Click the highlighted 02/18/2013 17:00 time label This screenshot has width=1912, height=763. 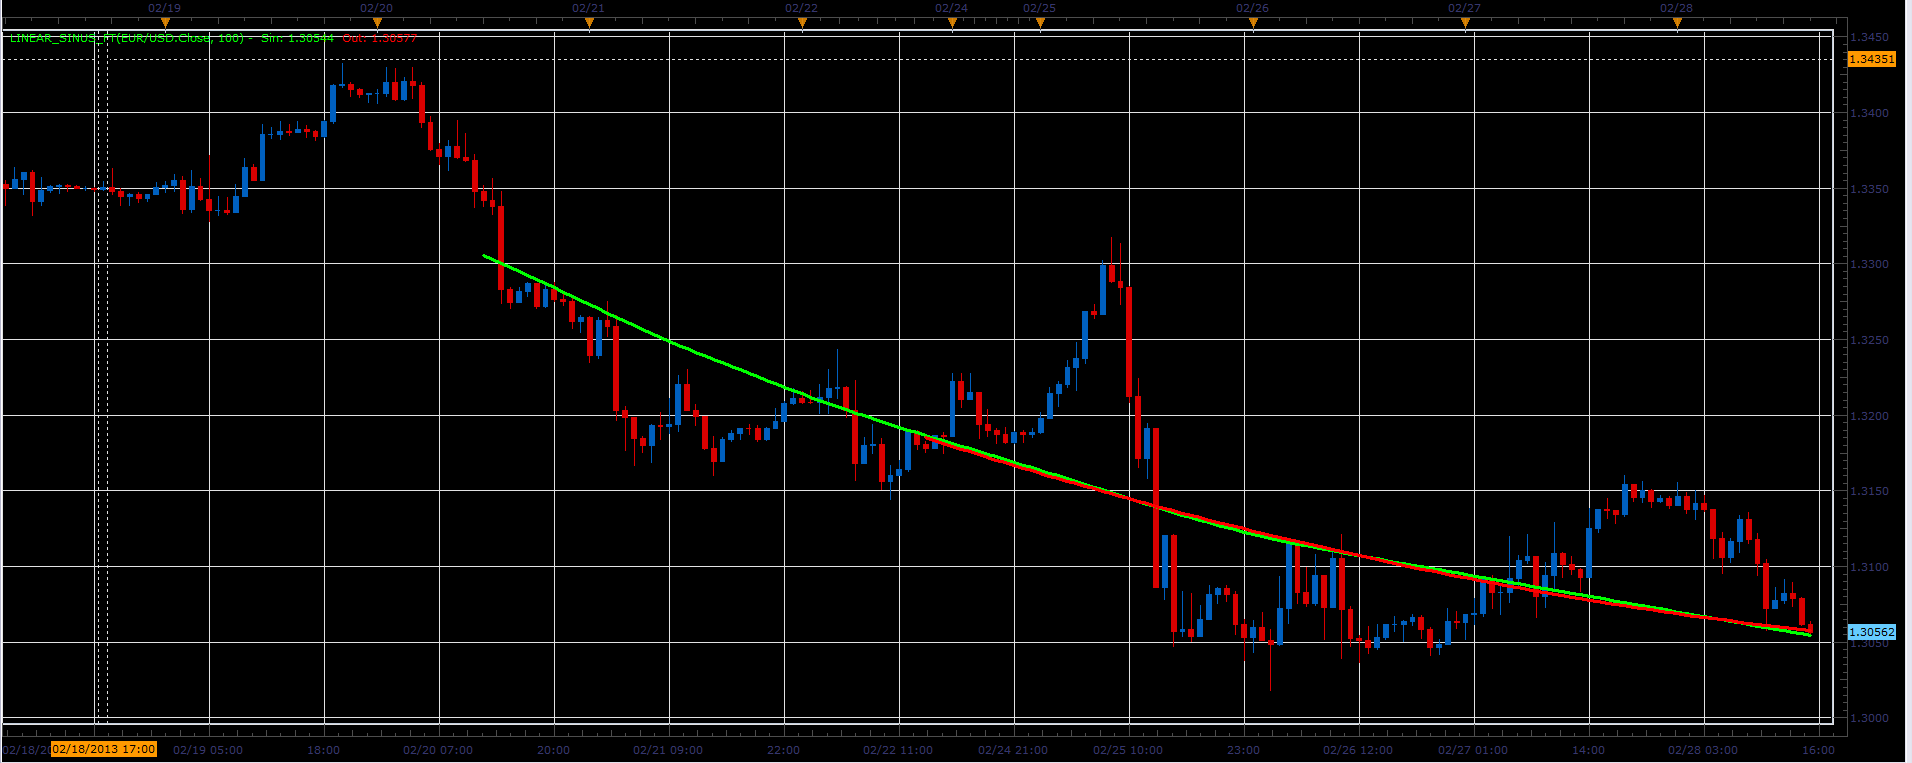pyautogui.click(x=104, y=749)
